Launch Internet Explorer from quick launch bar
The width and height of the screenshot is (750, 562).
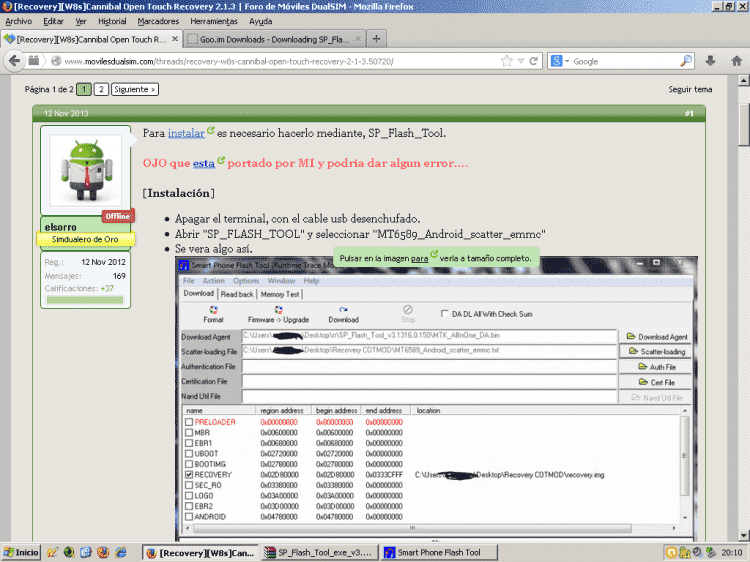pyautogui.click(x=121, y=552)
